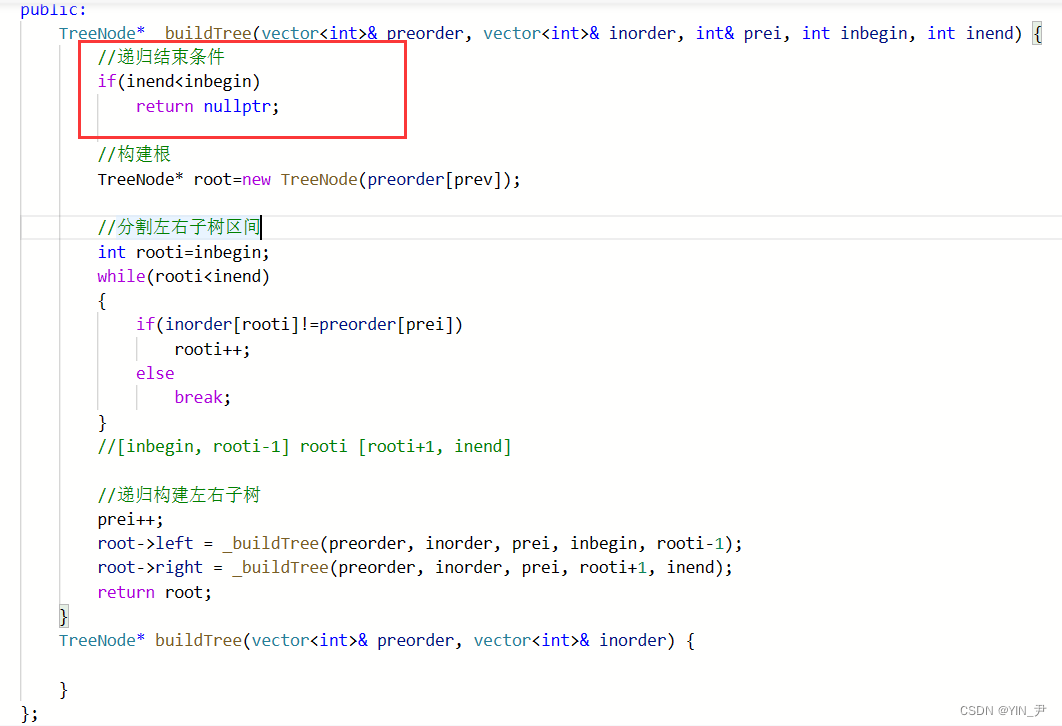1062x726 pixels.
Task: Click the comment //分割左右子树区间
Action: pos(179,227)
